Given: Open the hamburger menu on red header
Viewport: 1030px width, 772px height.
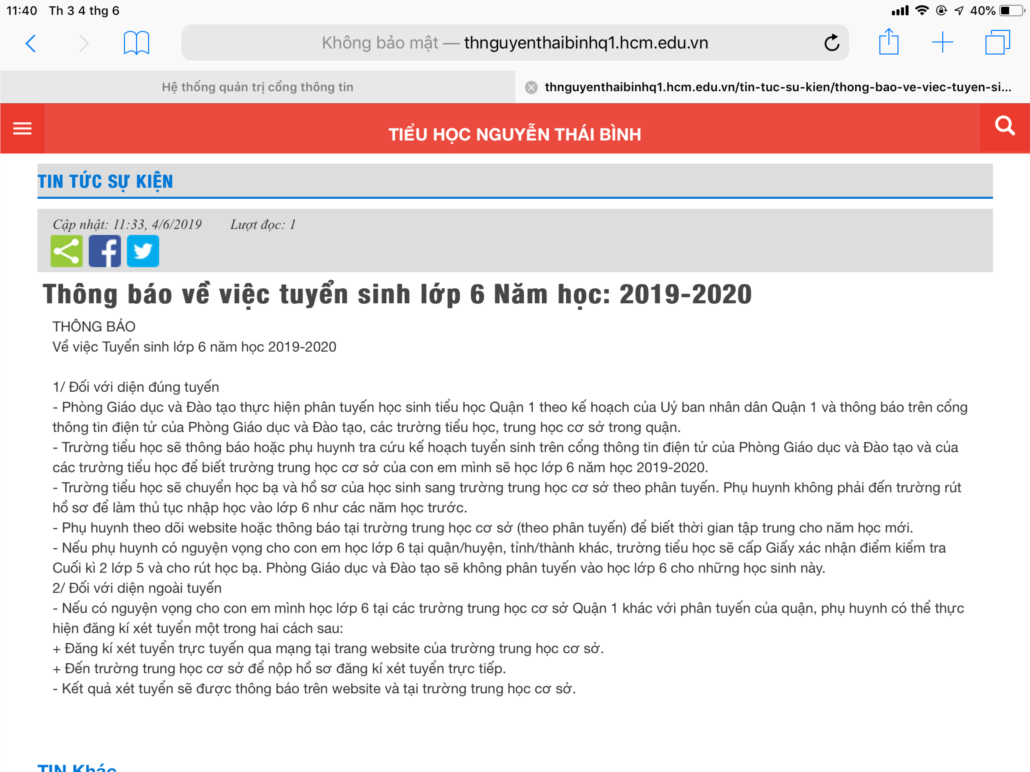Looking at the screenshot, I should (22, 128).
